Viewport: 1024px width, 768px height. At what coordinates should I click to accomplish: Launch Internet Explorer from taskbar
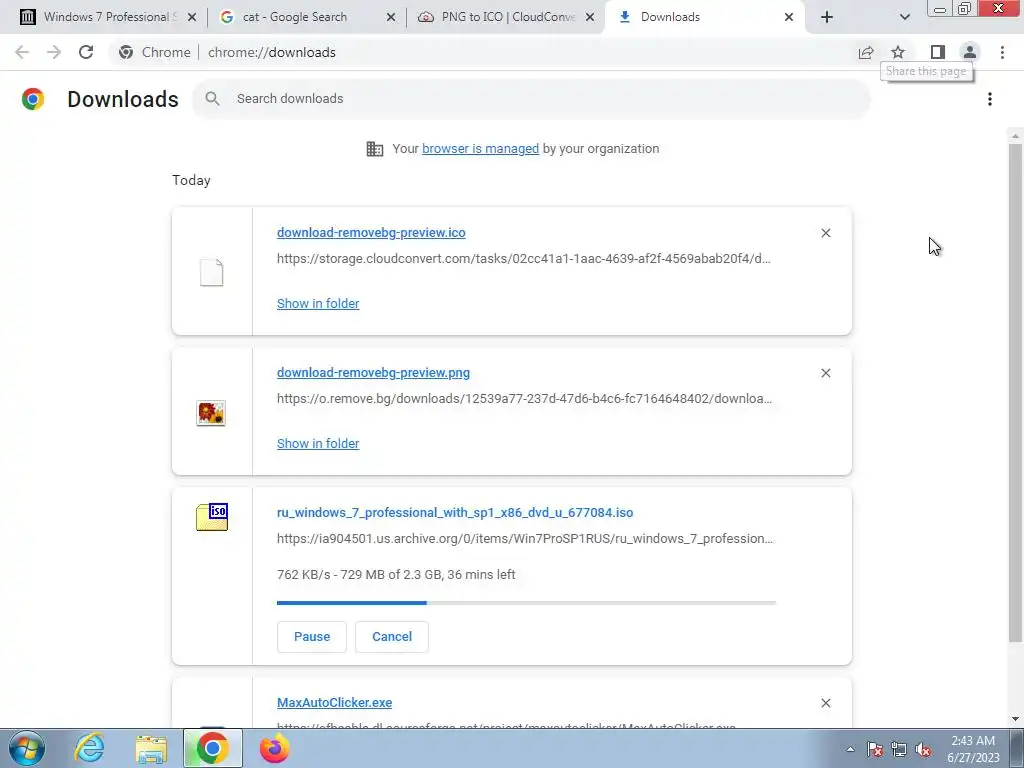pyautogui.click(x=89, y=748)
